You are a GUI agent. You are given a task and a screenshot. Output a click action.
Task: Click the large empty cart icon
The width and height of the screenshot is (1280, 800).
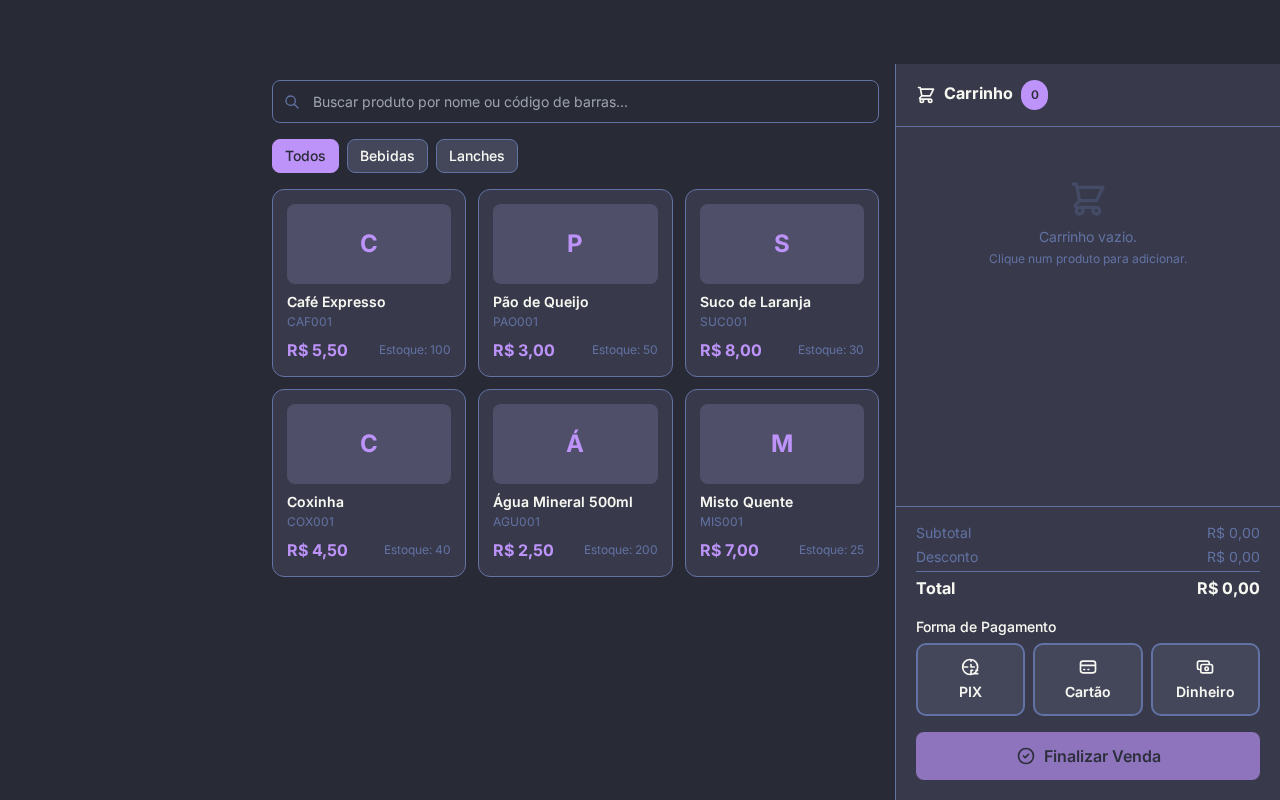pos(1088,198)
